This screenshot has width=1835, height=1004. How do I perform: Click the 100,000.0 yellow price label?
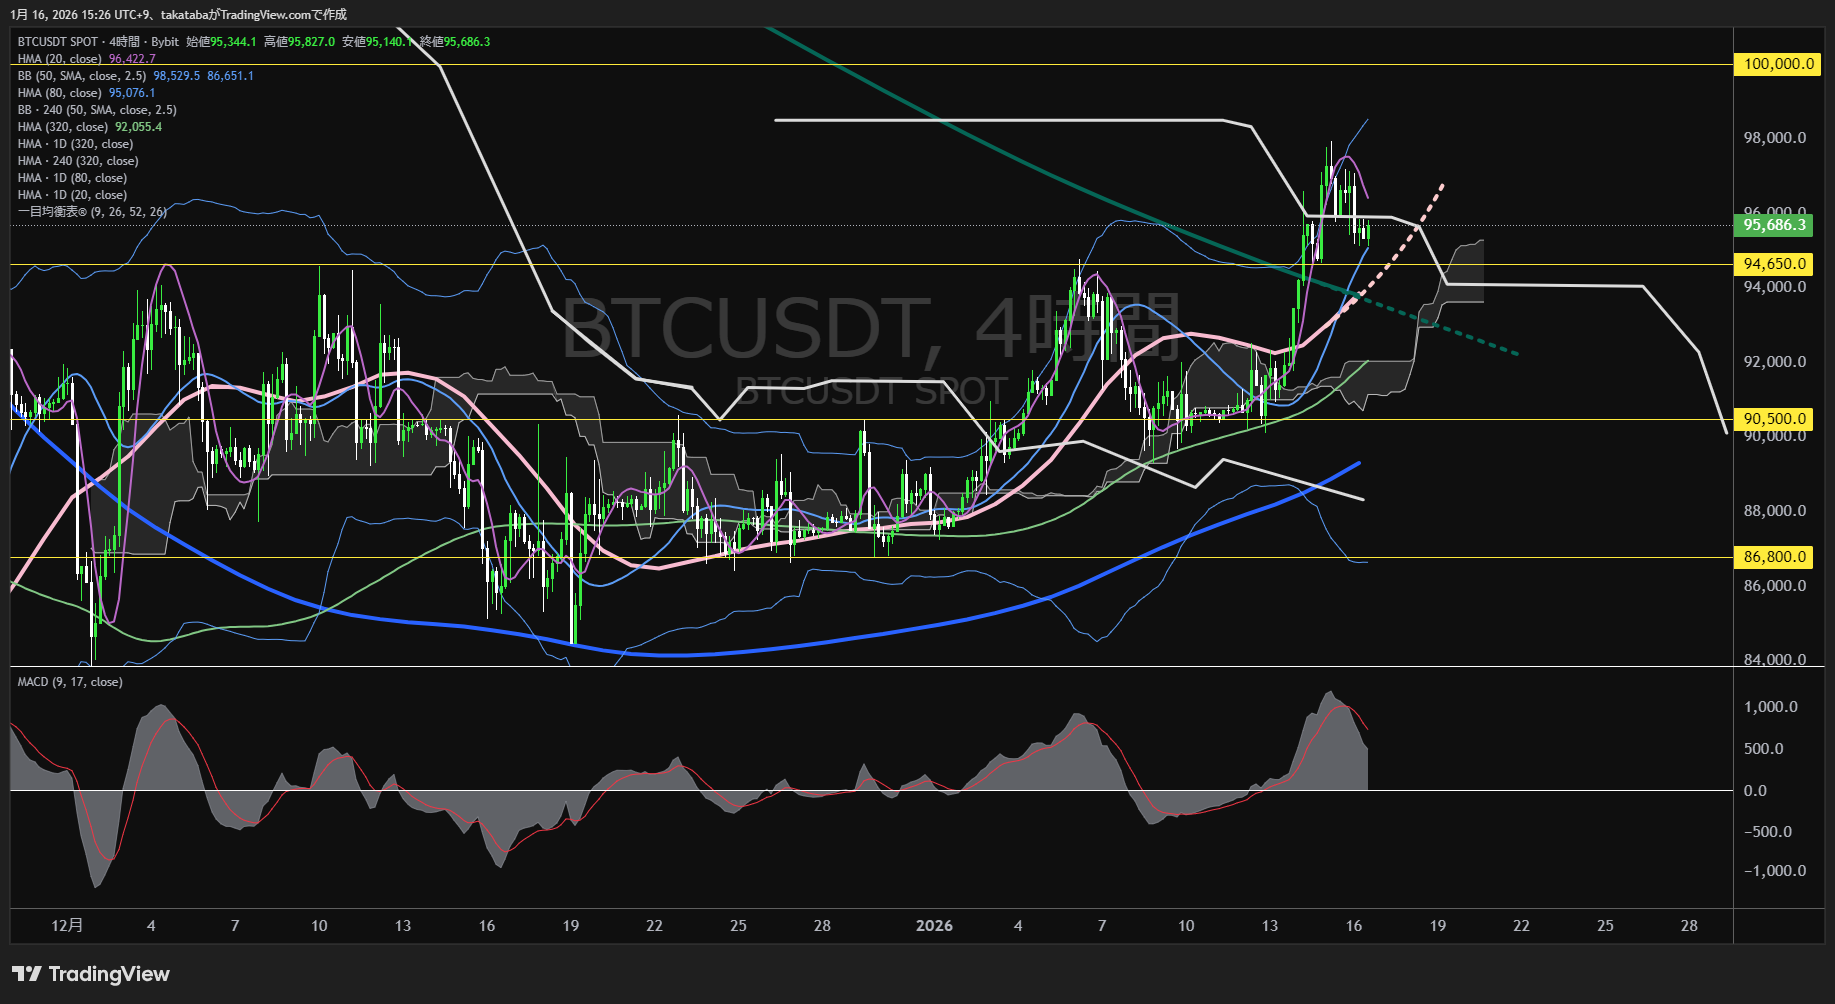tap(1777, 64)
